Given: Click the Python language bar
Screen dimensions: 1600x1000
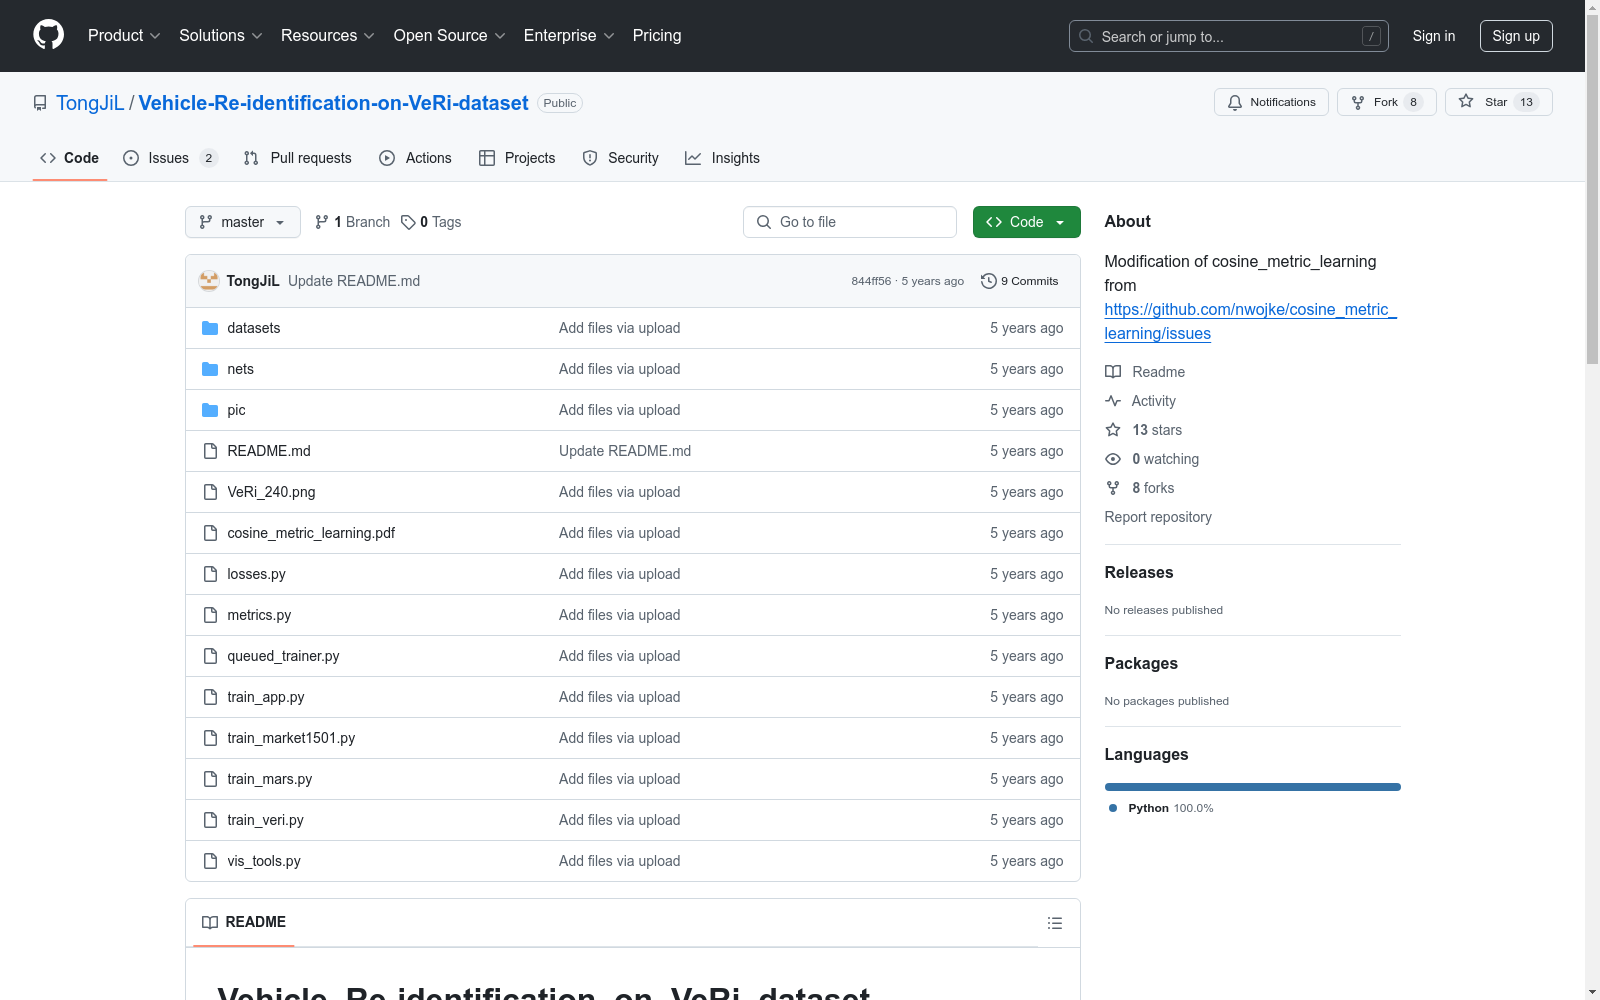Looking at the screenshot, I should point(1253,787).
